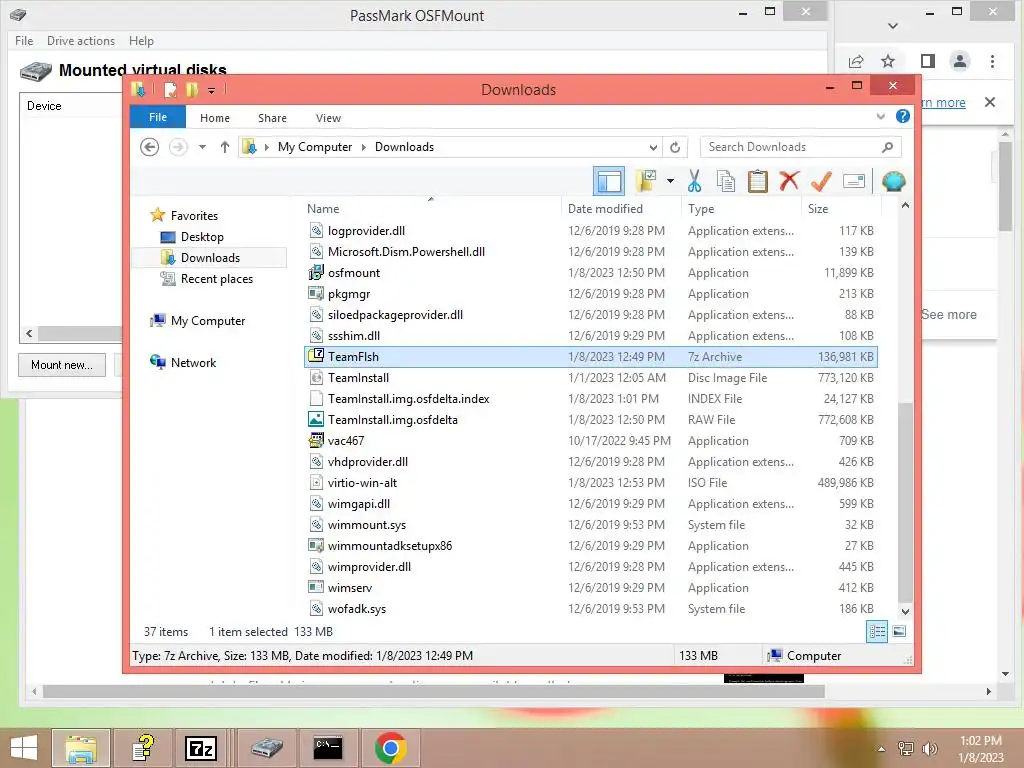Expand the Explorer ribbon chevron

(x=880, y=116)
